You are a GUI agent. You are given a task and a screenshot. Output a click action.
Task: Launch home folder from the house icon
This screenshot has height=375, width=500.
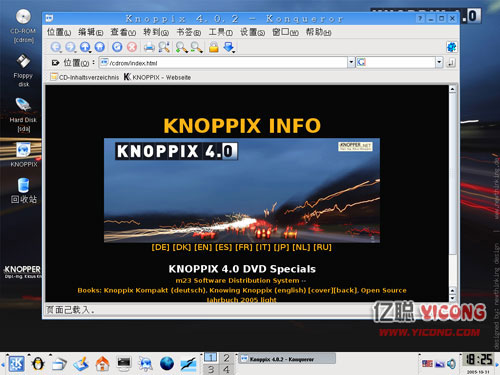102,363
